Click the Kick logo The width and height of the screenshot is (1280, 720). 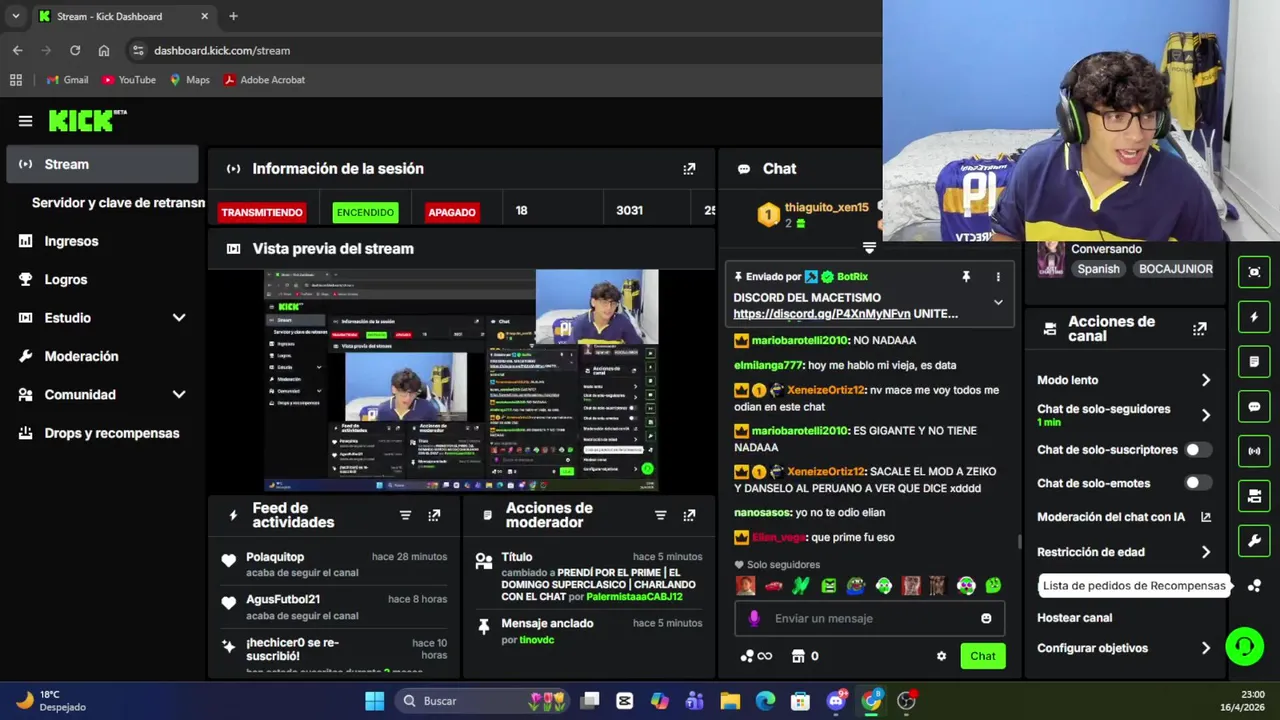click(87, 121)
